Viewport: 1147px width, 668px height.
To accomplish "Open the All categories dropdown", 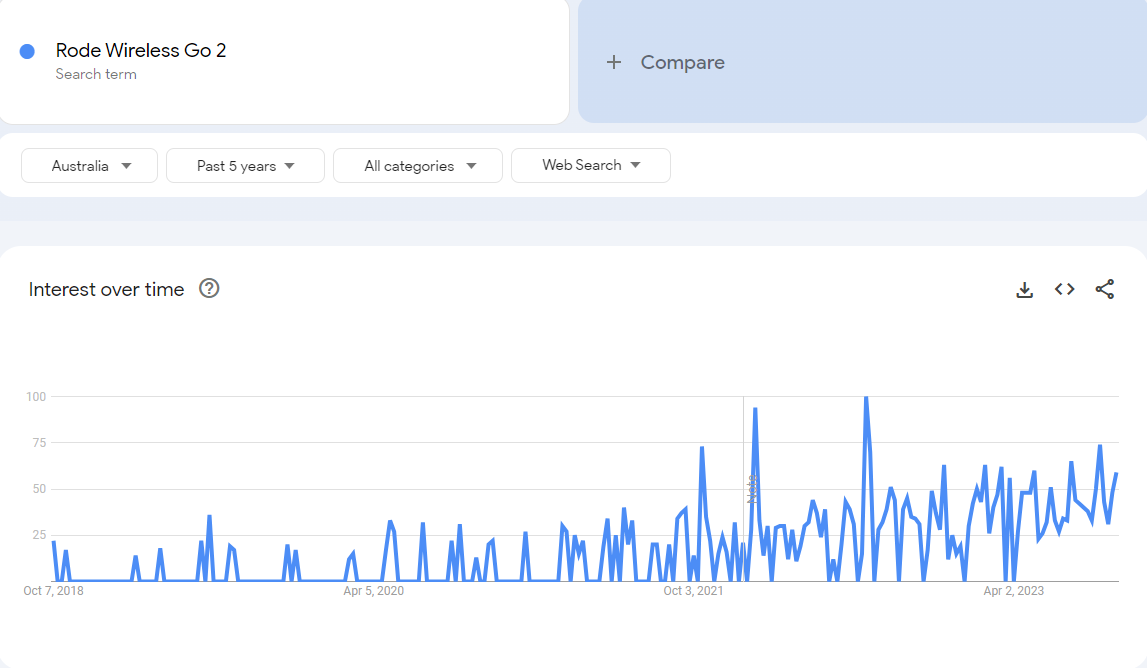I will 418,165.
